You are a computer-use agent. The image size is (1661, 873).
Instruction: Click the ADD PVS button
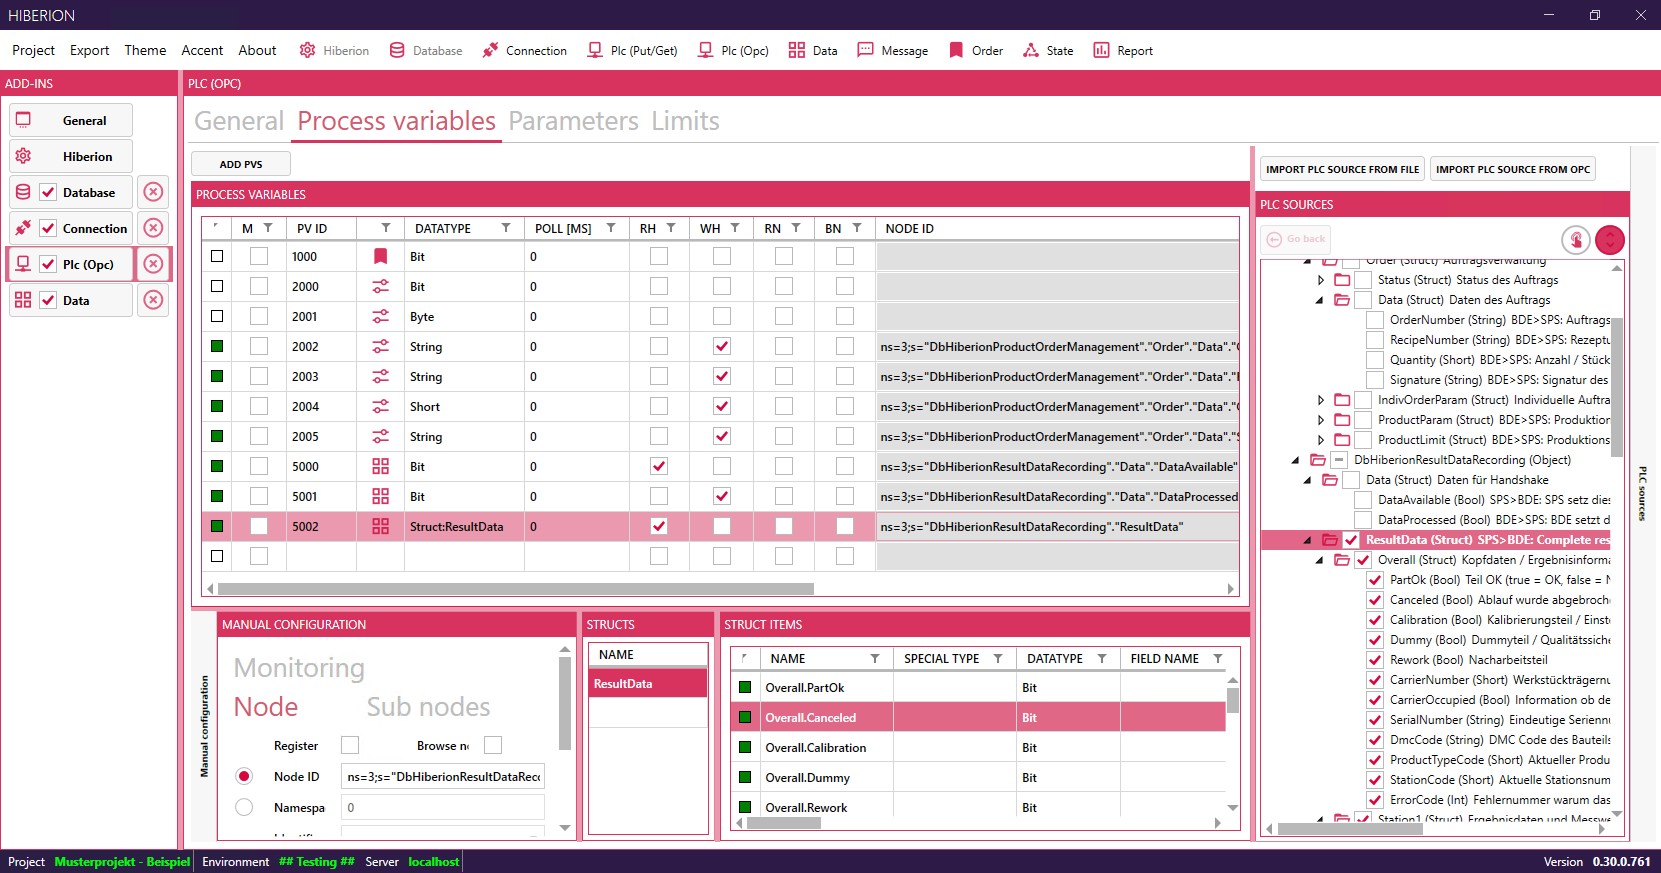[241, 164]
